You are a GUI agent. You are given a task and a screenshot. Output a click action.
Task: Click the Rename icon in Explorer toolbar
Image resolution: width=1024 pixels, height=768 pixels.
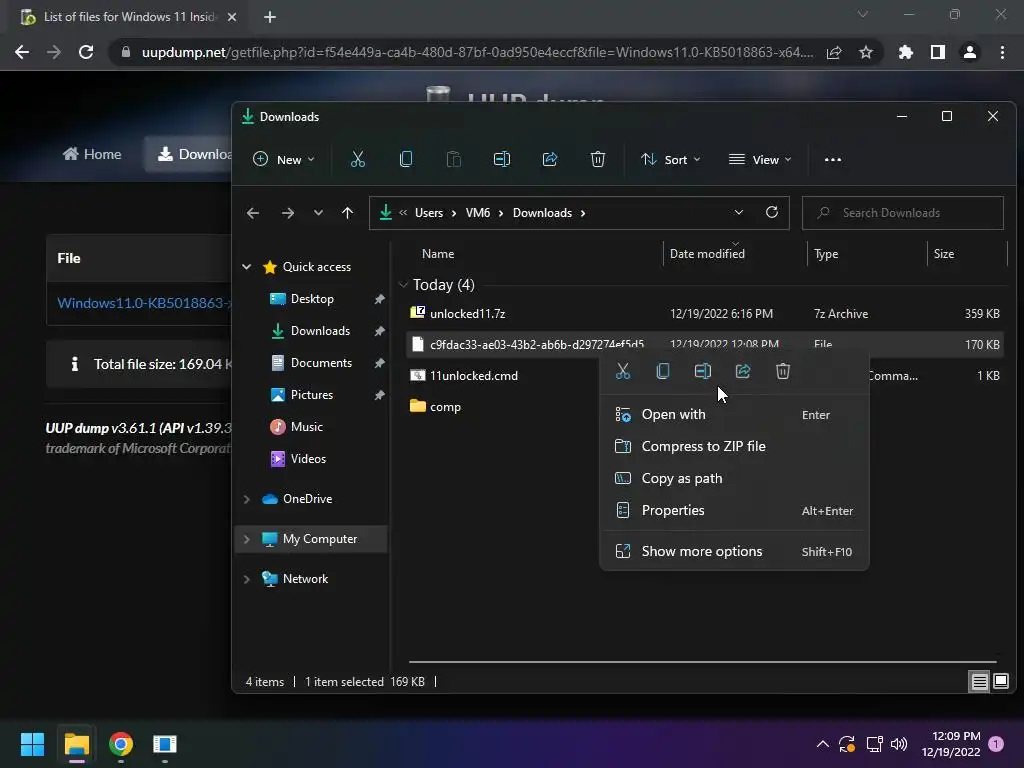pos(502,159)
